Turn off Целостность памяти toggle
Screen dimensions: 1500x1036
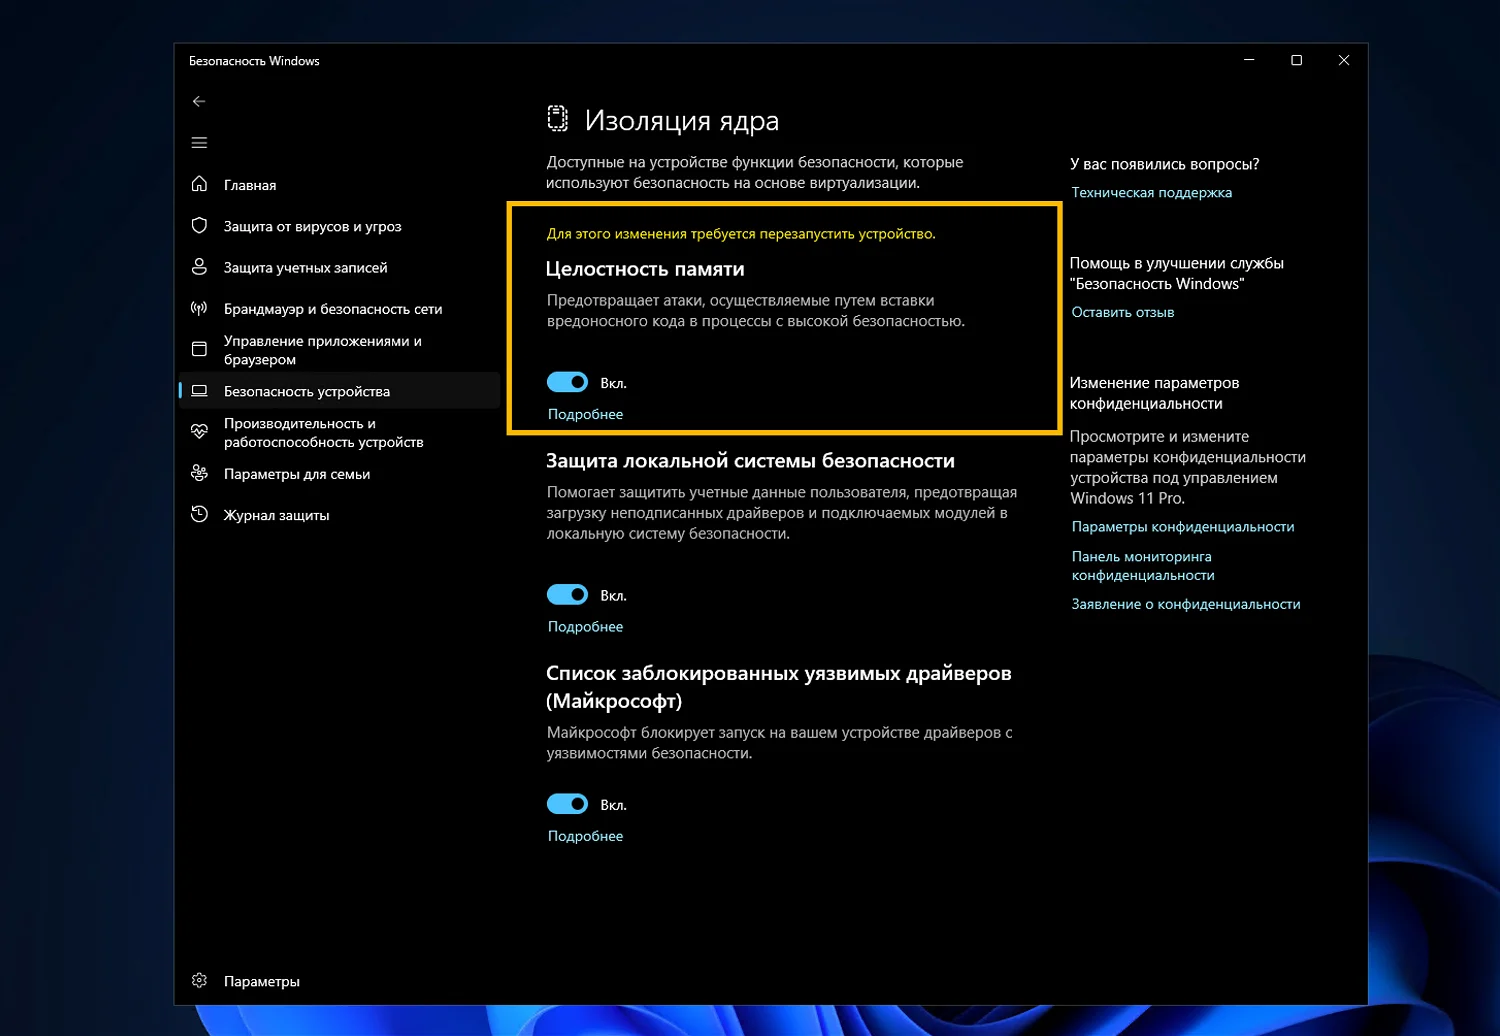(567, 382)
